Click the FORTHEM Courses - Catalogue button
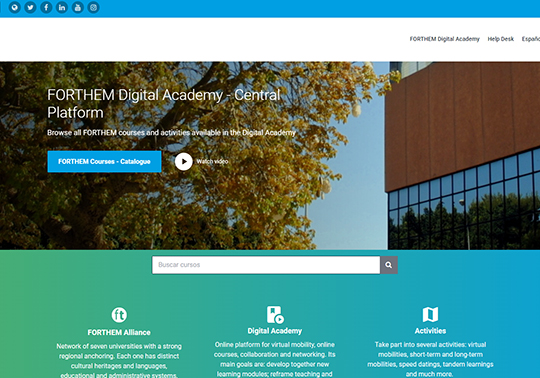Screen dimensions: 540x378 coord(104,161)
